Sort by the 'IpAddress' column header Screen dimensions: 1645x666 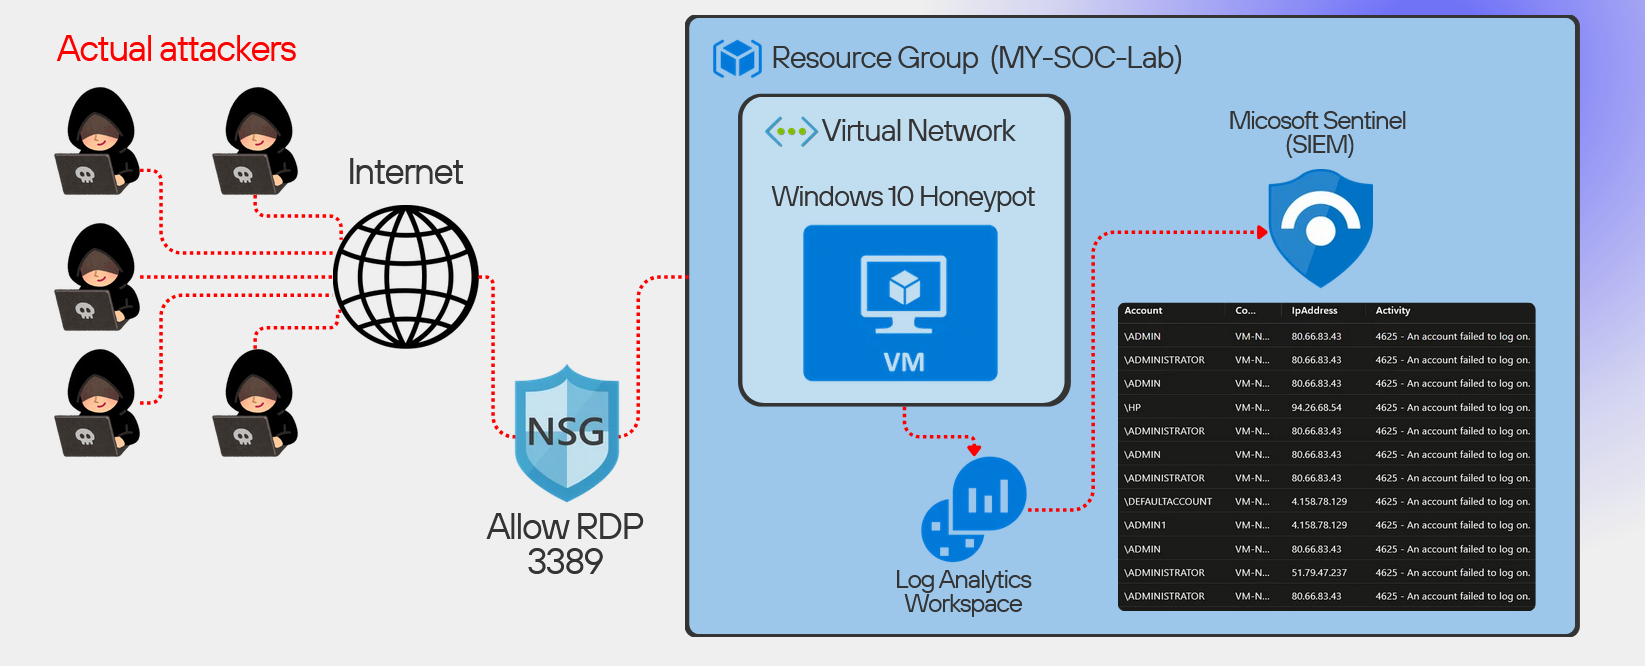[x=1314, y=311]
